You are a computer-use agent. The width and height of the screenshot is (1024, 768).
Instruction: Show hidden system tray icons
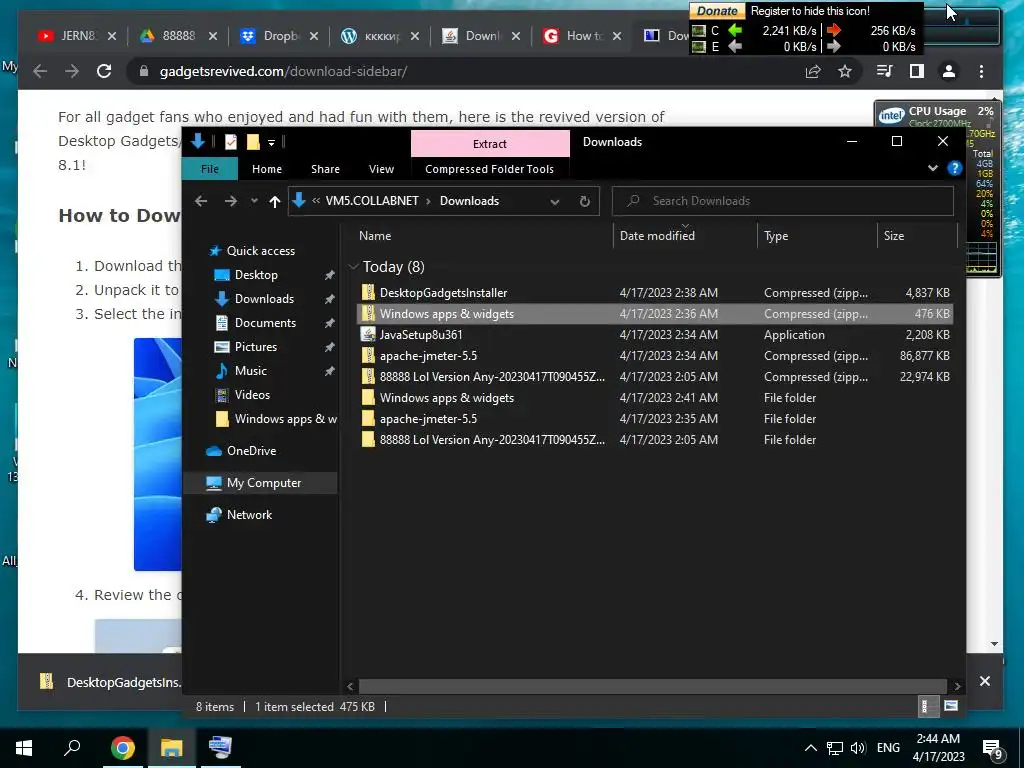pos(810,748)
